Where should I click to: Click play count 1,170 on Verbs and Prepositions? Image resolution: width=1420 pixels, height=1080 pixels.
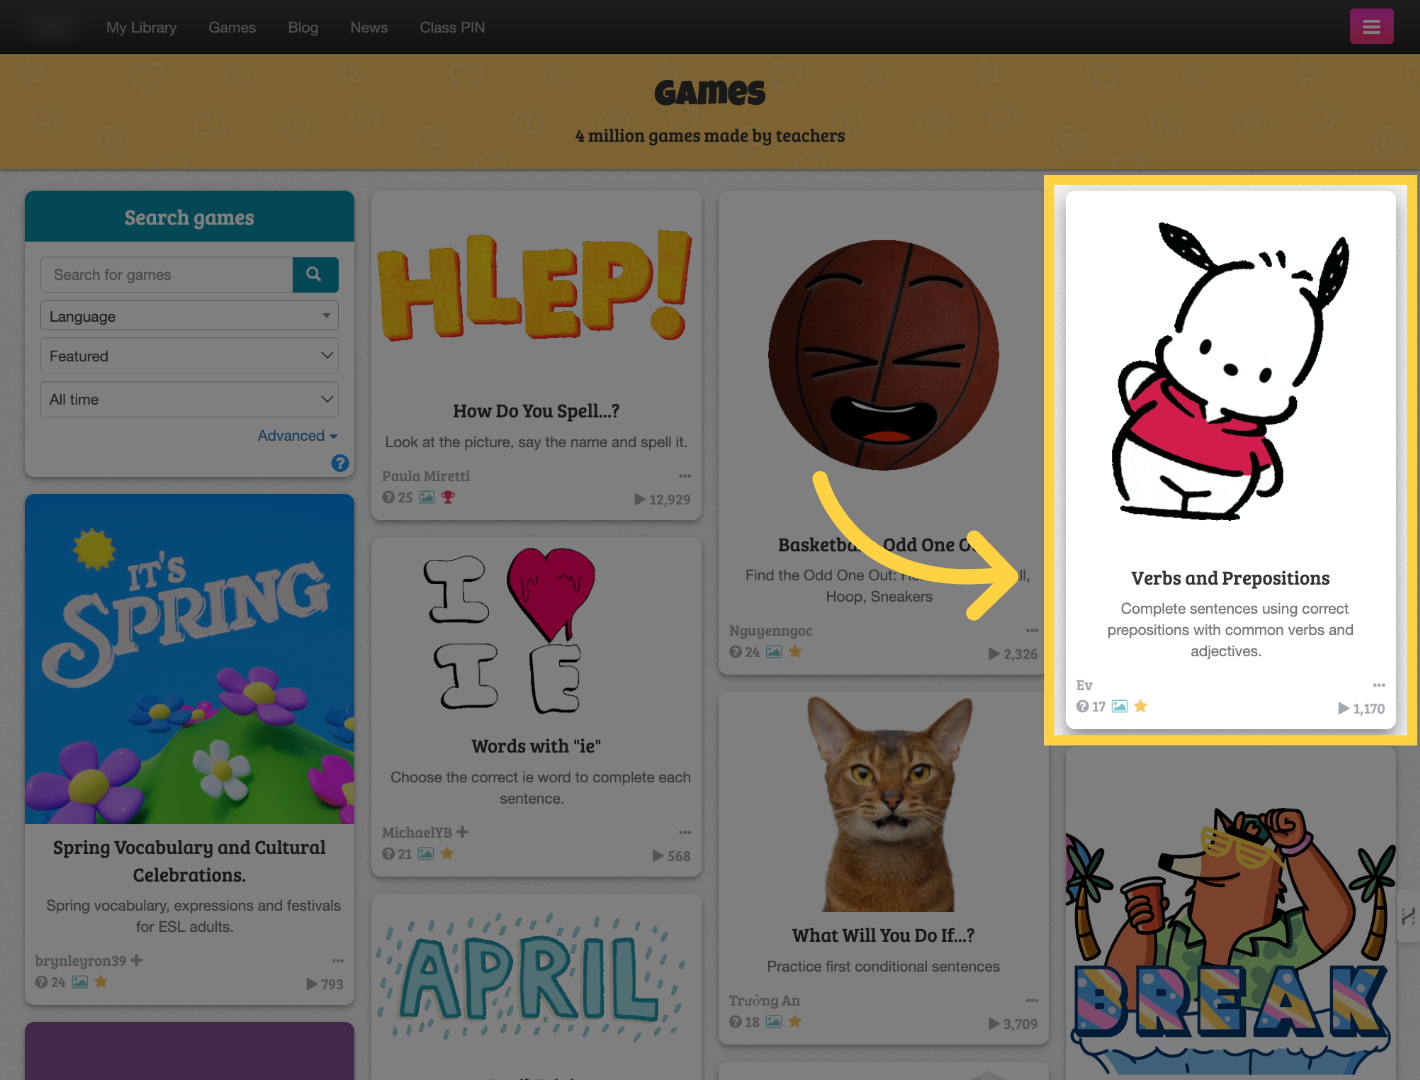pyautogui.click(x=1361, y=708)
